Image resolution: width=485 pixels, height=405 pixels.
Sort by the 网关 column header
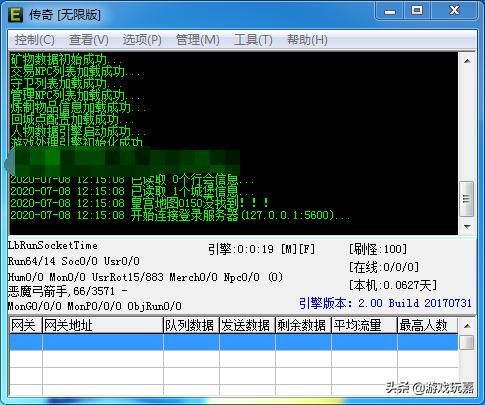pos(26,325)
